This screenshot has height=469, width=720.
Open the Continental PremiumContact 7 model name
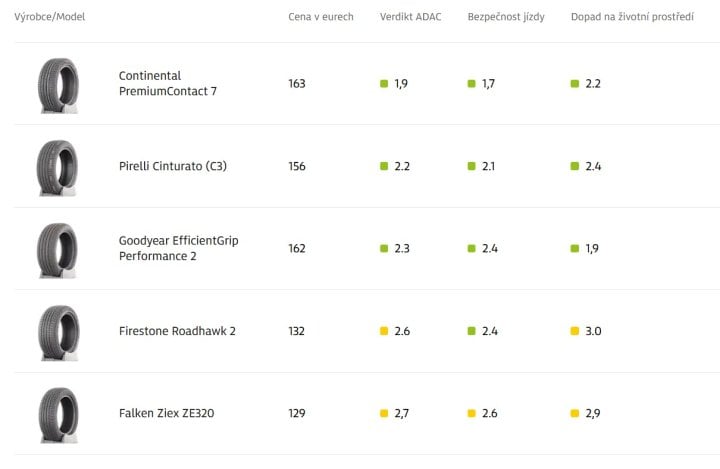168,84
